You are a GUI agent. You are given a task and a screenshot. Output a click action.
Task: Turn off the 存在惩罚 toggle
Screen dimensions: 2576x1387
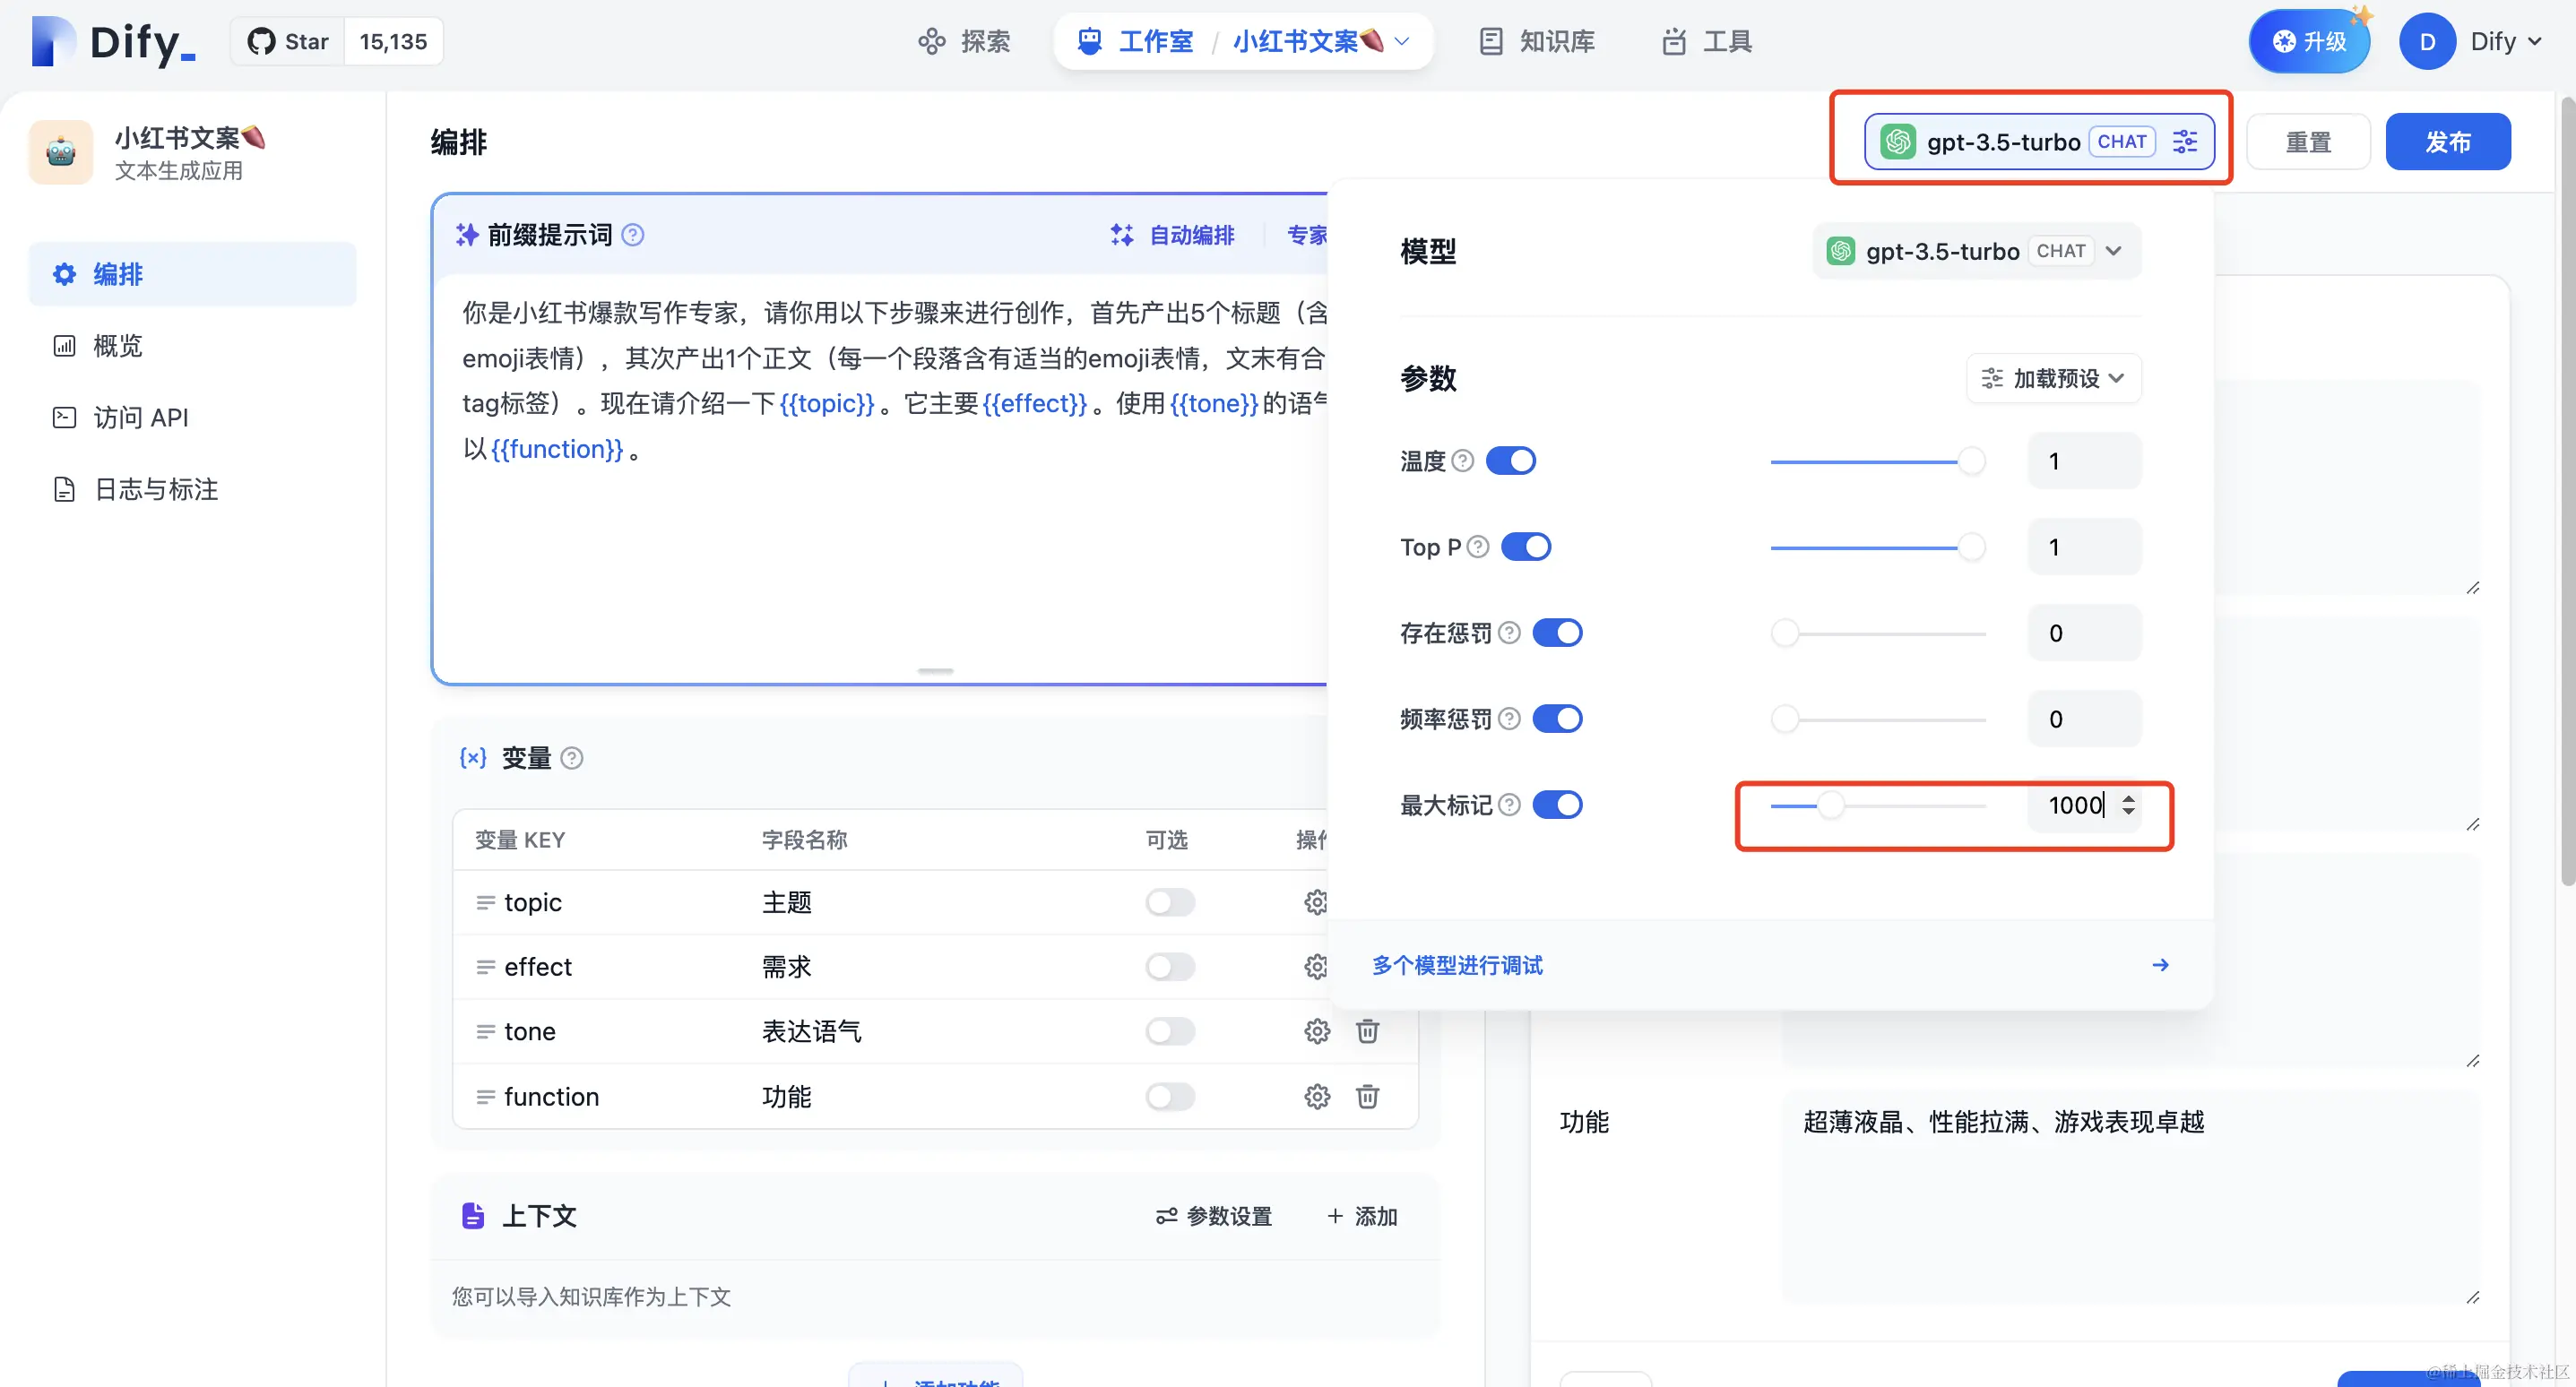1557,633
